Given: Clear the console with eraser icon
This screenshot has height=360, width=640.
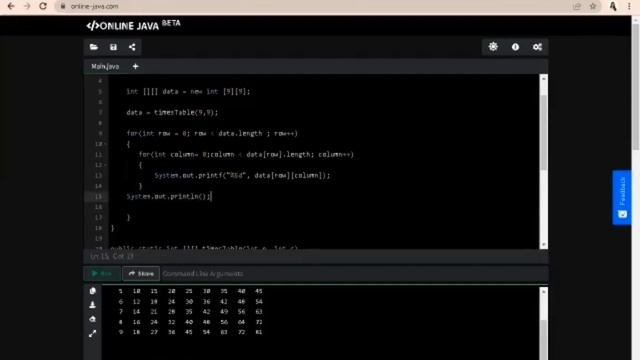Looking at the screenshot, I should pyautogui.click(x=93, y=319).
